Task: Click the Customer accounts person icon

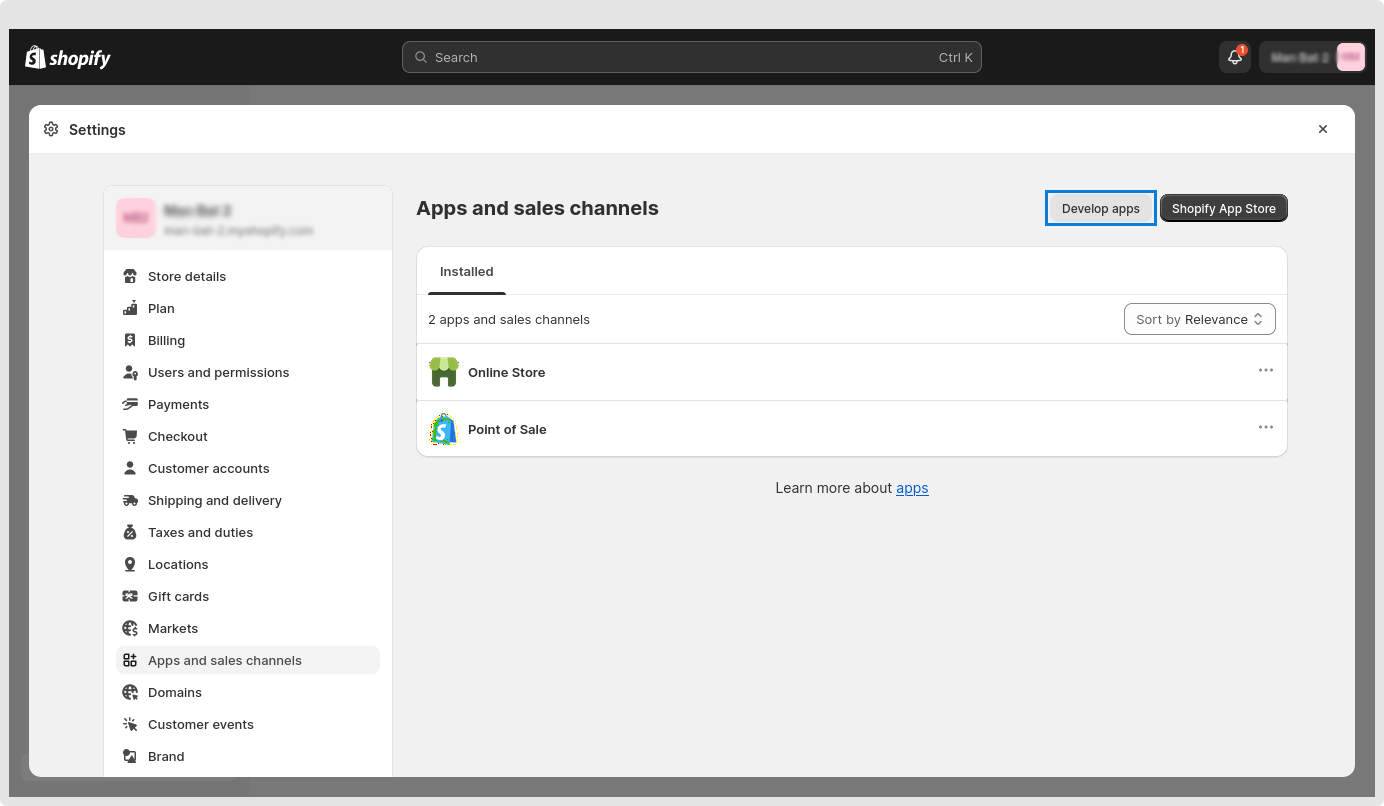Action: coord(130,468)
